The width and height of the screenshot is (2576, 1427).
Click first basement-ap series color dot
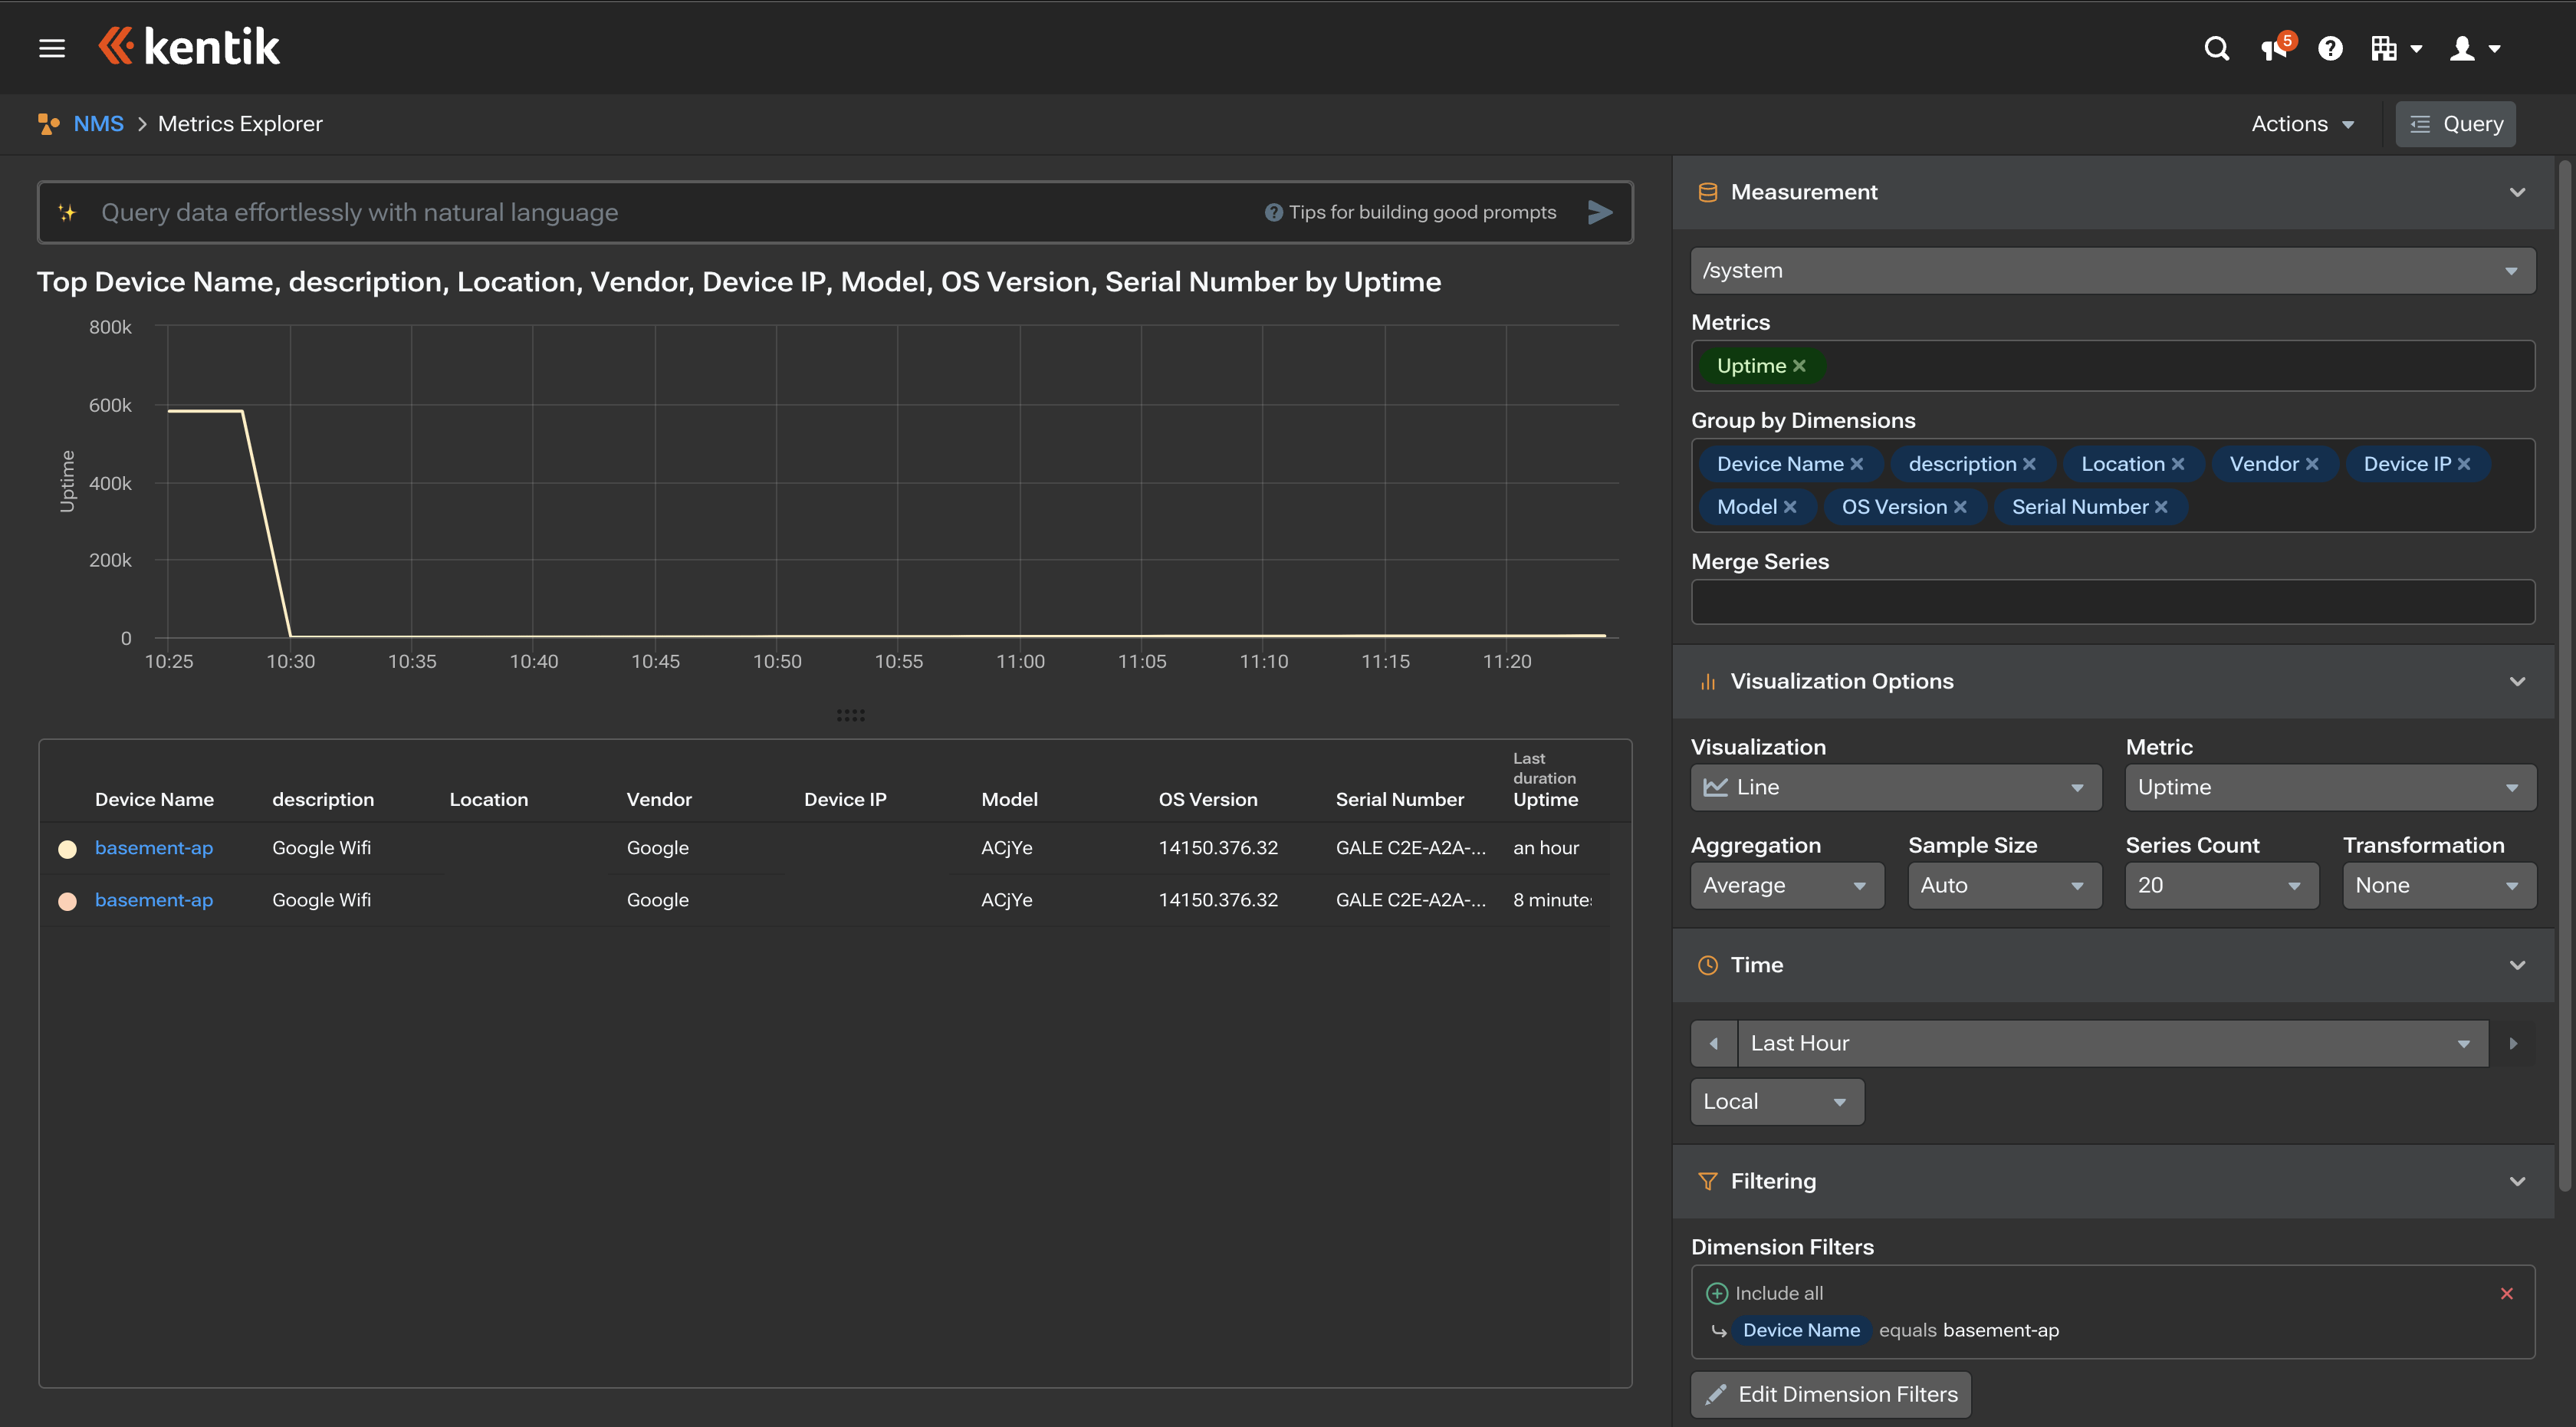point(68,849)
